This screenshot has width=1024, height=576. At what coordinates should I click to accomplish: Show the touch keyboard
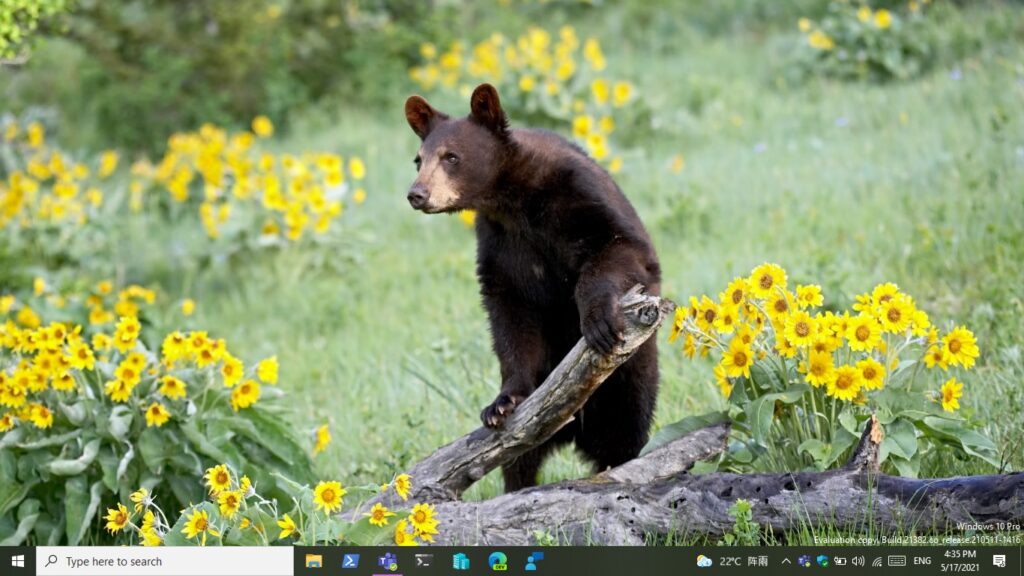(896, 561)
